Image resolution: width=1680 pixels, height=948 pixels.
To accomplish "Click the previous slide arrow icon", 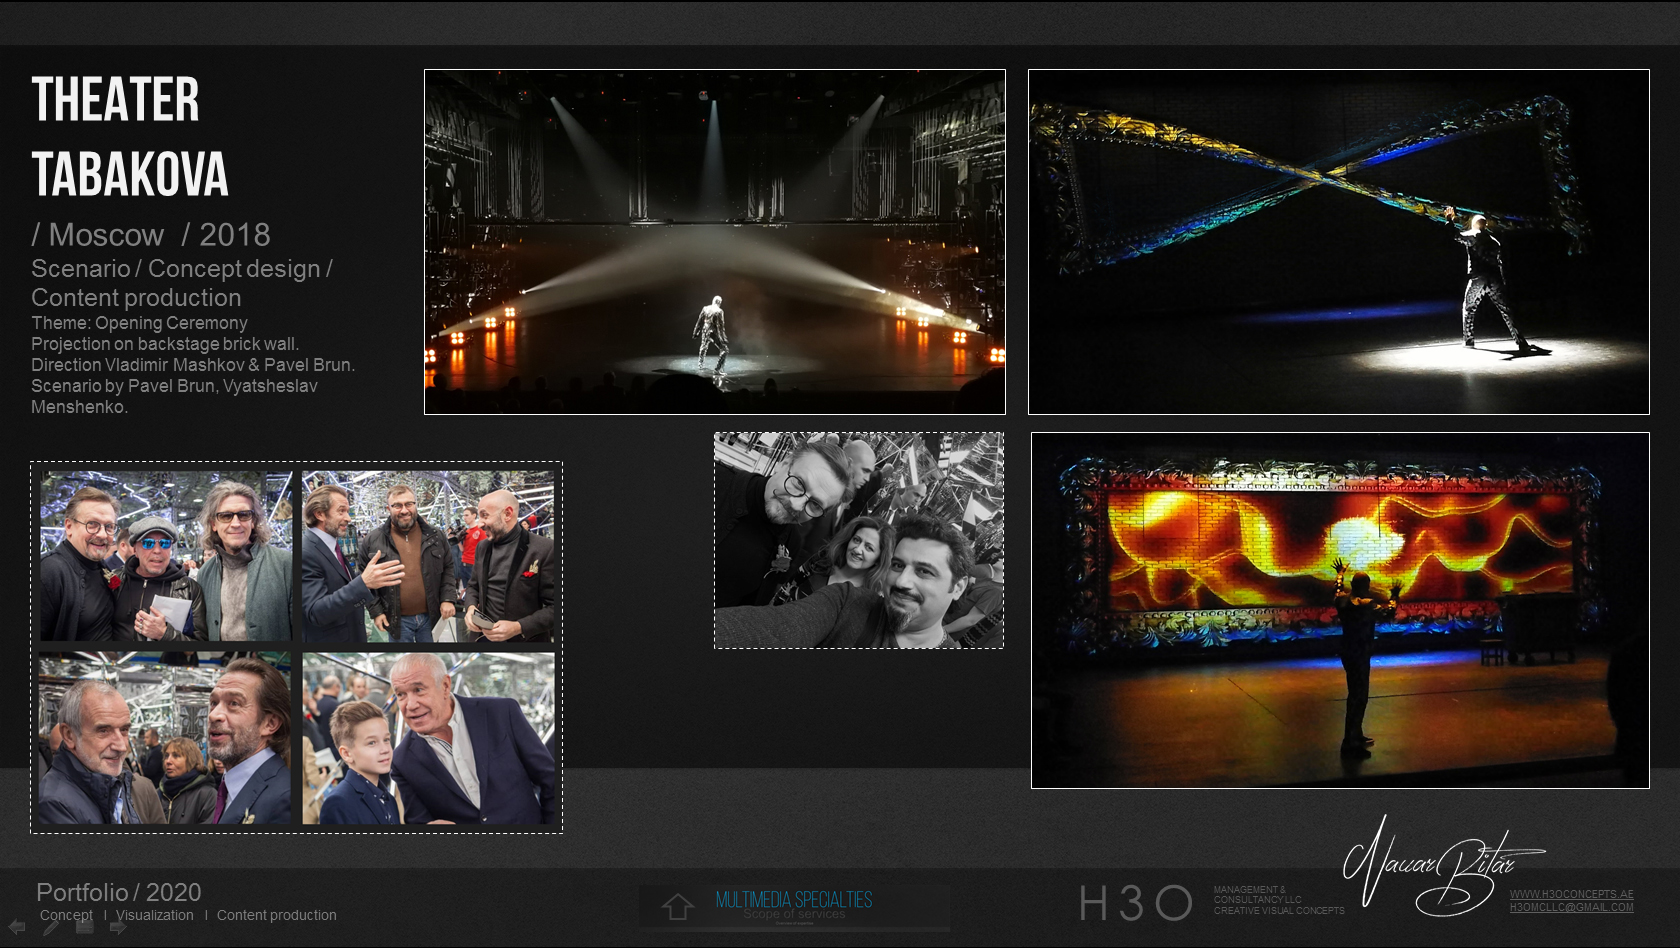I will [x=17, y=927].
